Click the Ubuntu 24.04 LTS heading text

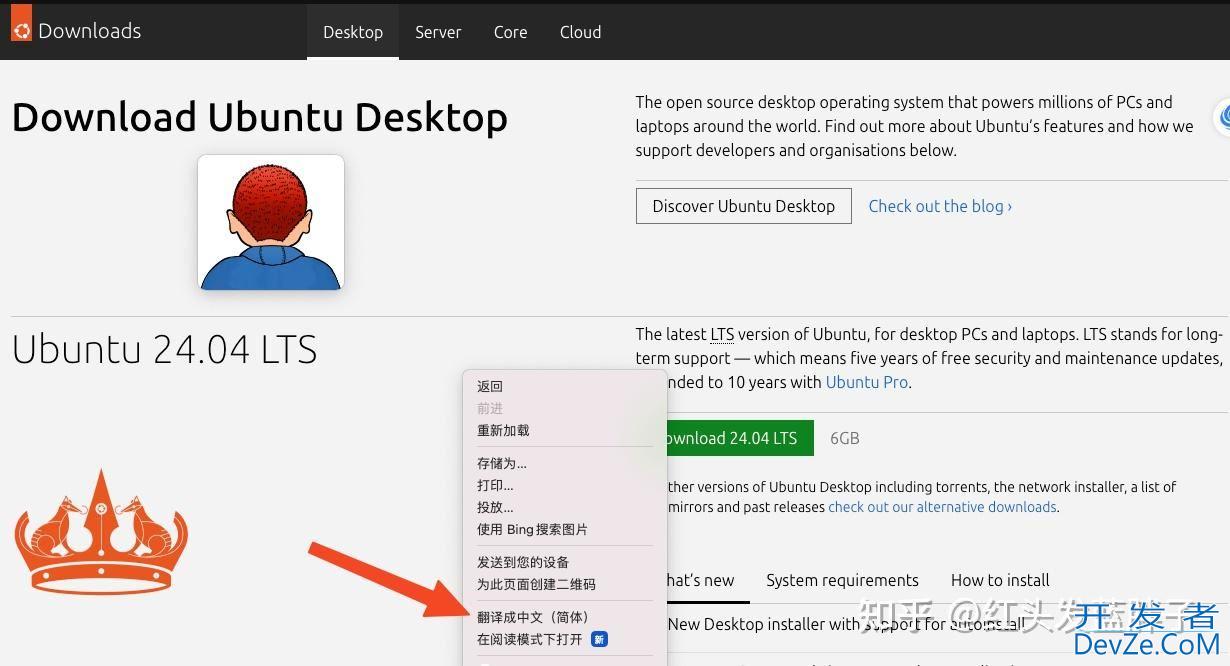point(165,350)
